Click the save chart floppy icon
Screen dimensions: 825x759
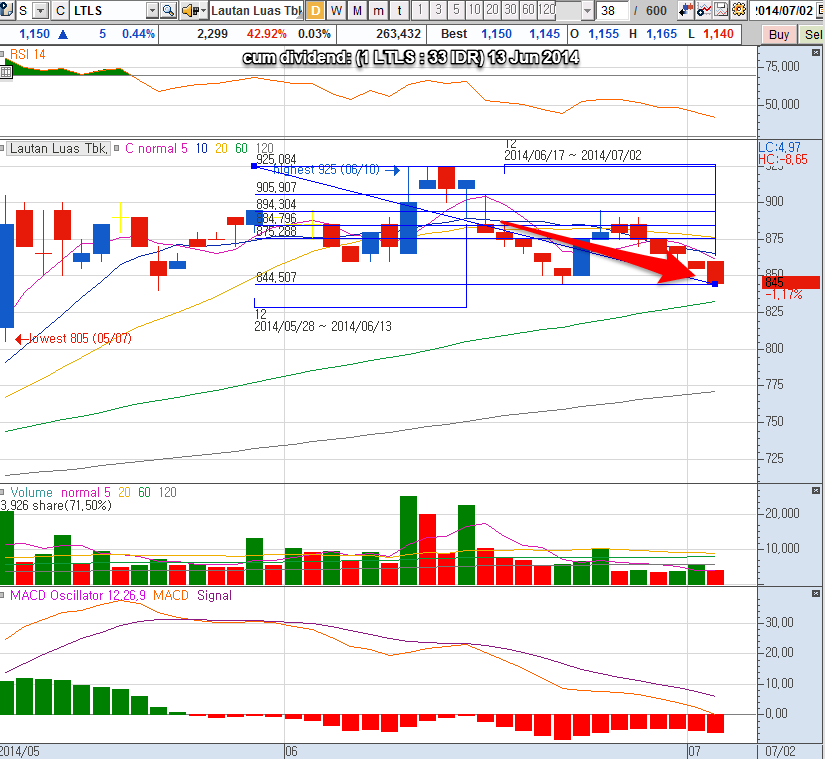[x=721, y=10]
